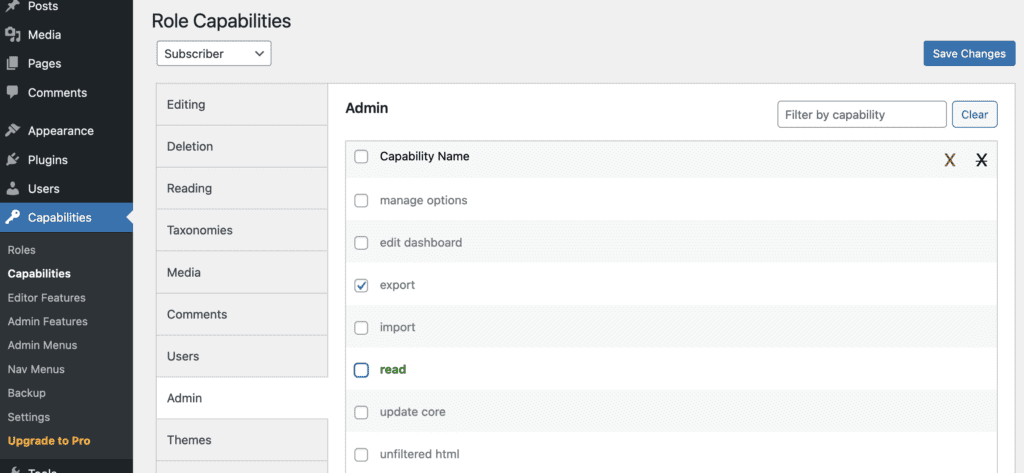Open the Reading capabilities tab
Screen dimensions: 1024x473
[242, 188]
